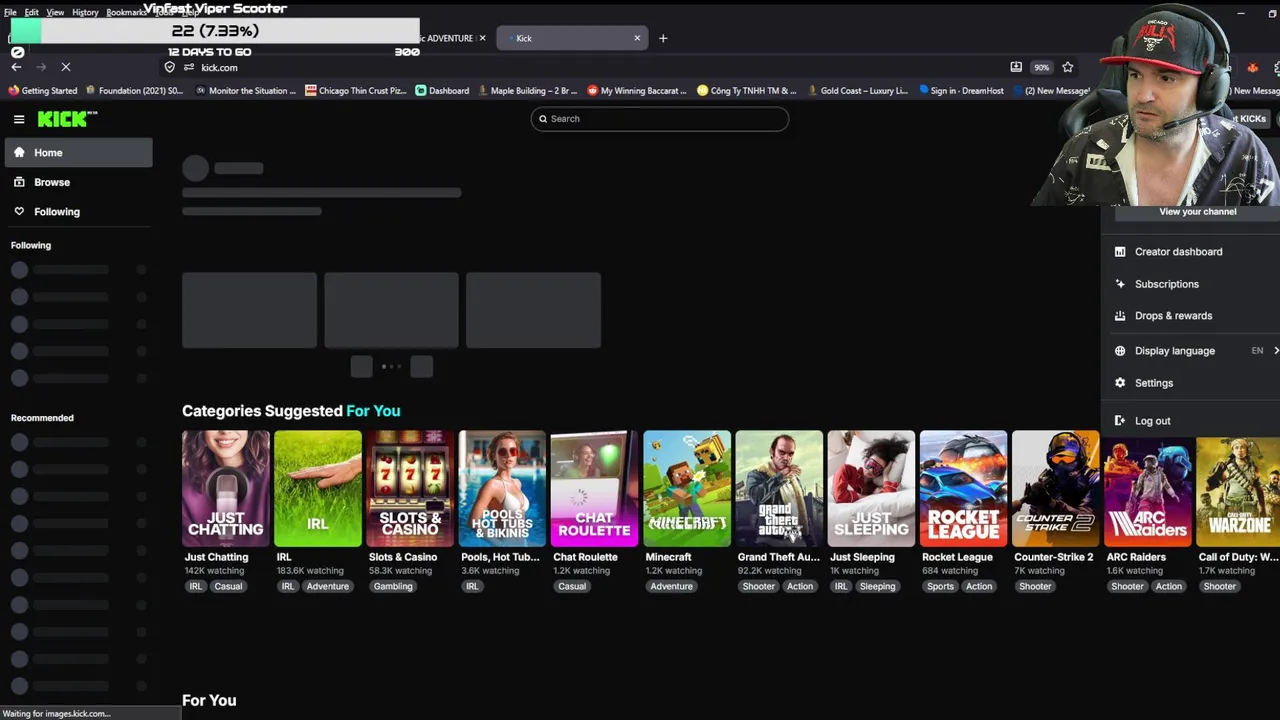Screen dimensions: 1280x720
Task: Open the Rocket League category
Action: (963, 489)
